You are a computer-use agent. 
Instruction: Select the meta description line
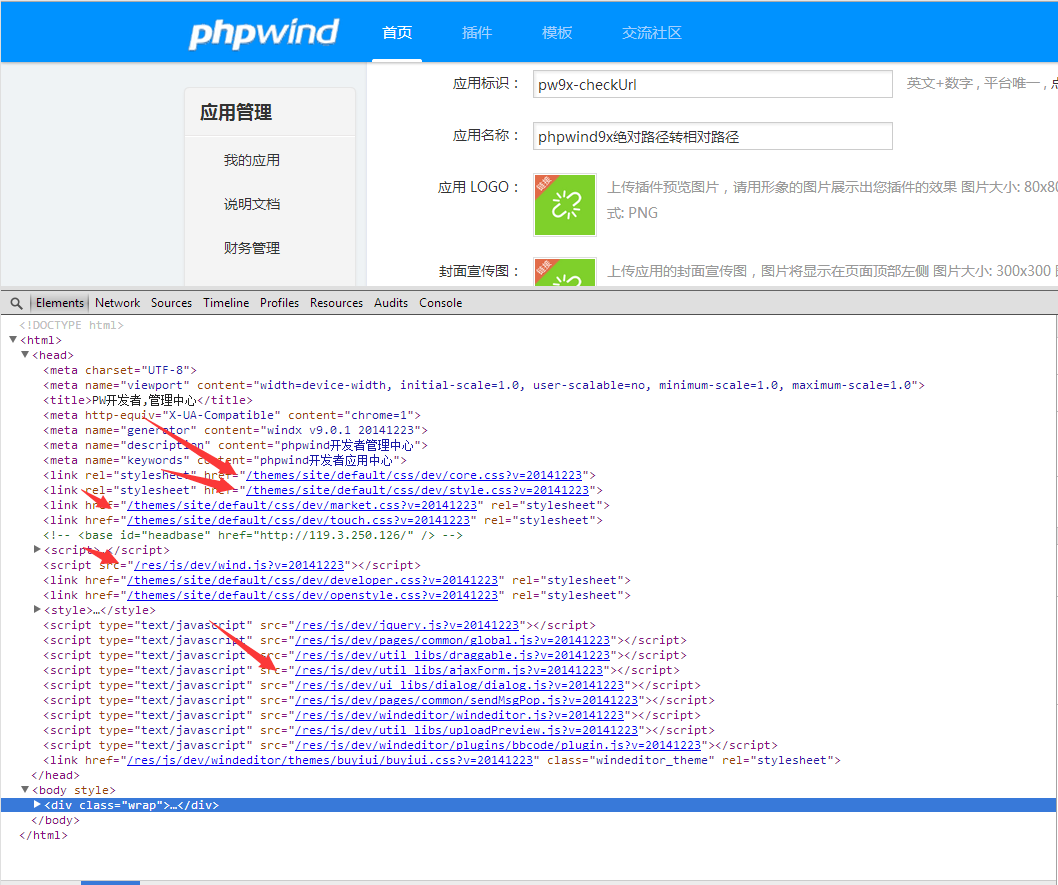click(235, 445)
